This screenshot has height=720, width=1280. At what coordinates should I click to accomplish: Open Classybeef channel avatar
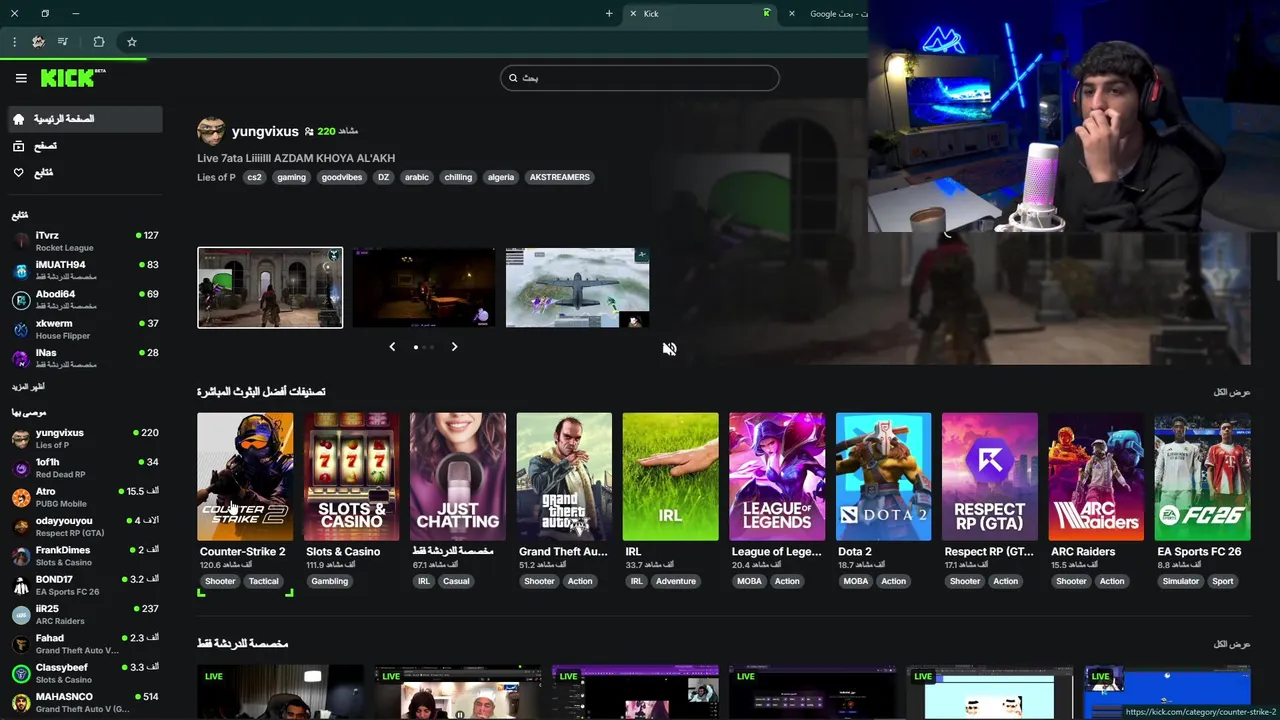coord(21,673)
